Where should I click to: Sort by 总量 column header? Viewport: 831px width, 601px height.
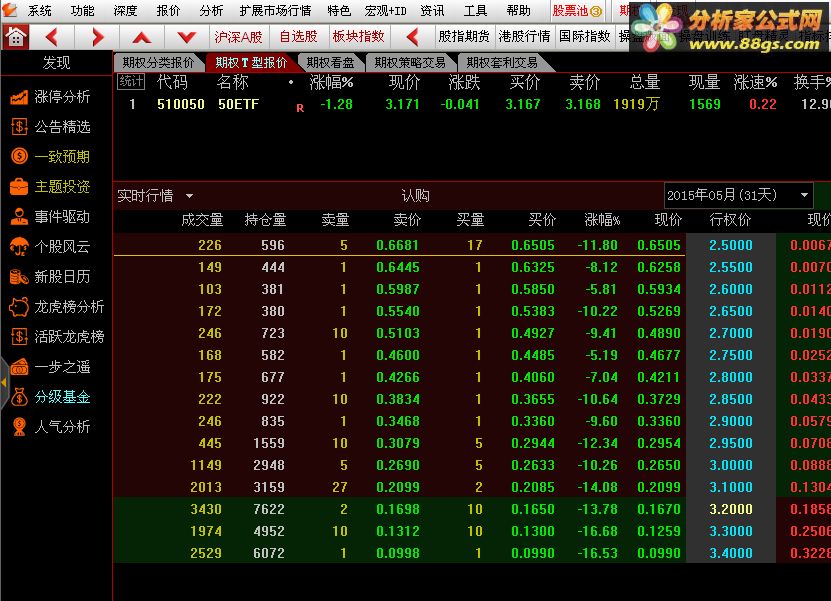[x=644, y=83]
